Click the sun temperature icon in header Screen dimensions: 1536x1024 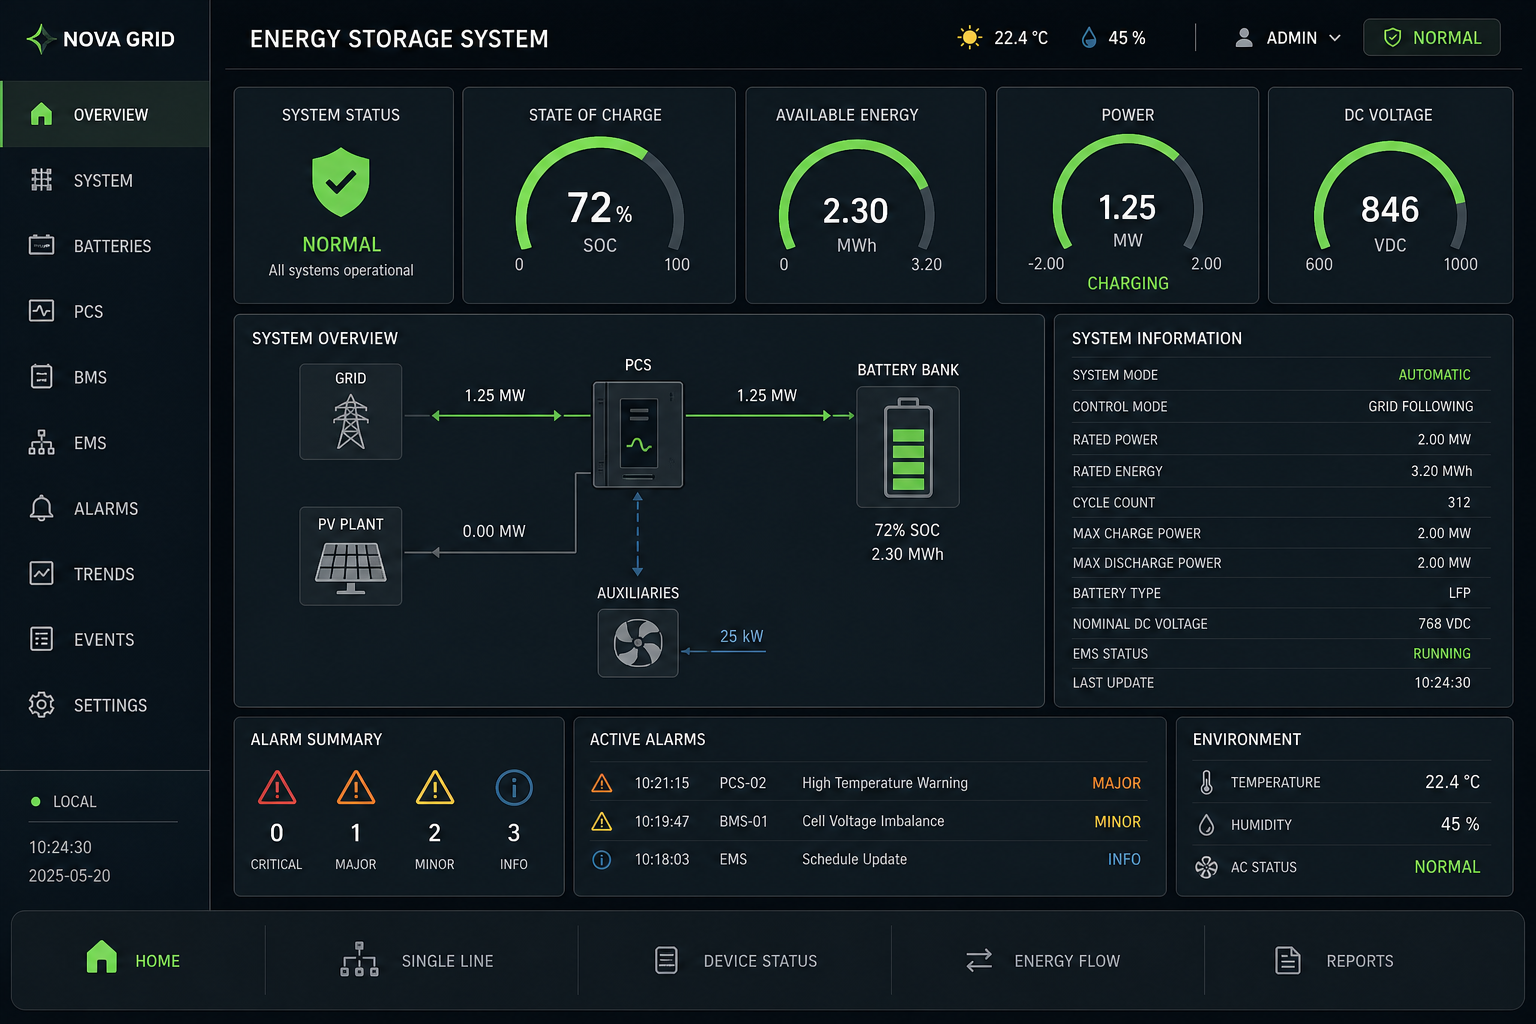point(969,38)
